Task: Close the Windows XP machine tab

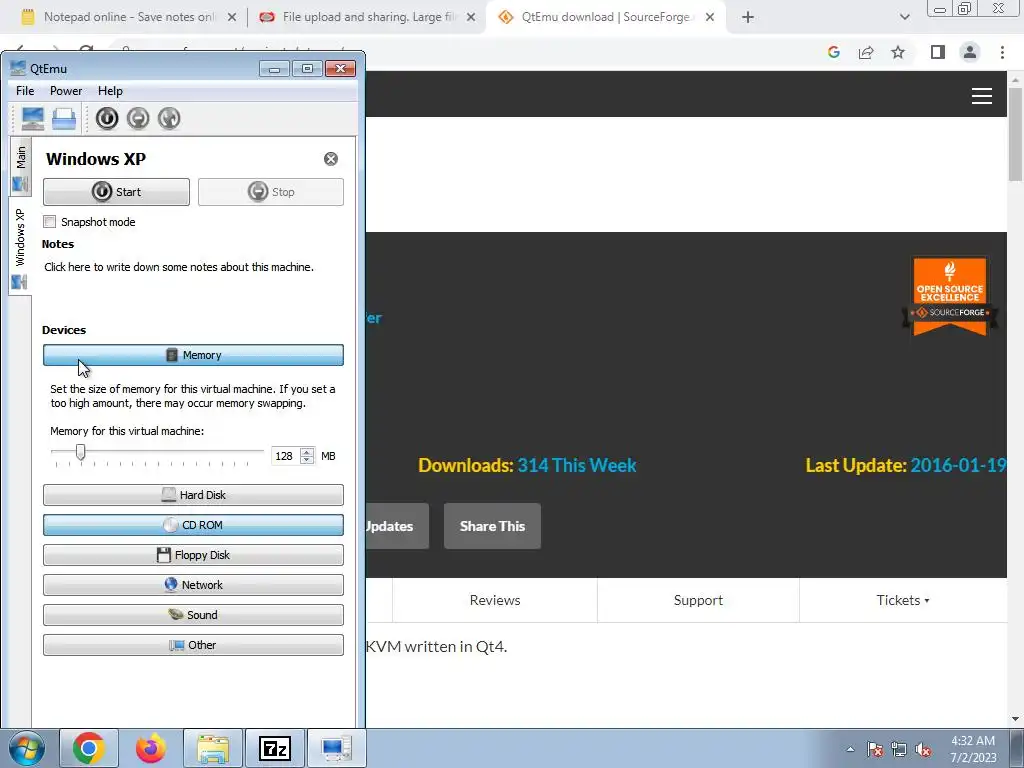Action: coord(331,159)
